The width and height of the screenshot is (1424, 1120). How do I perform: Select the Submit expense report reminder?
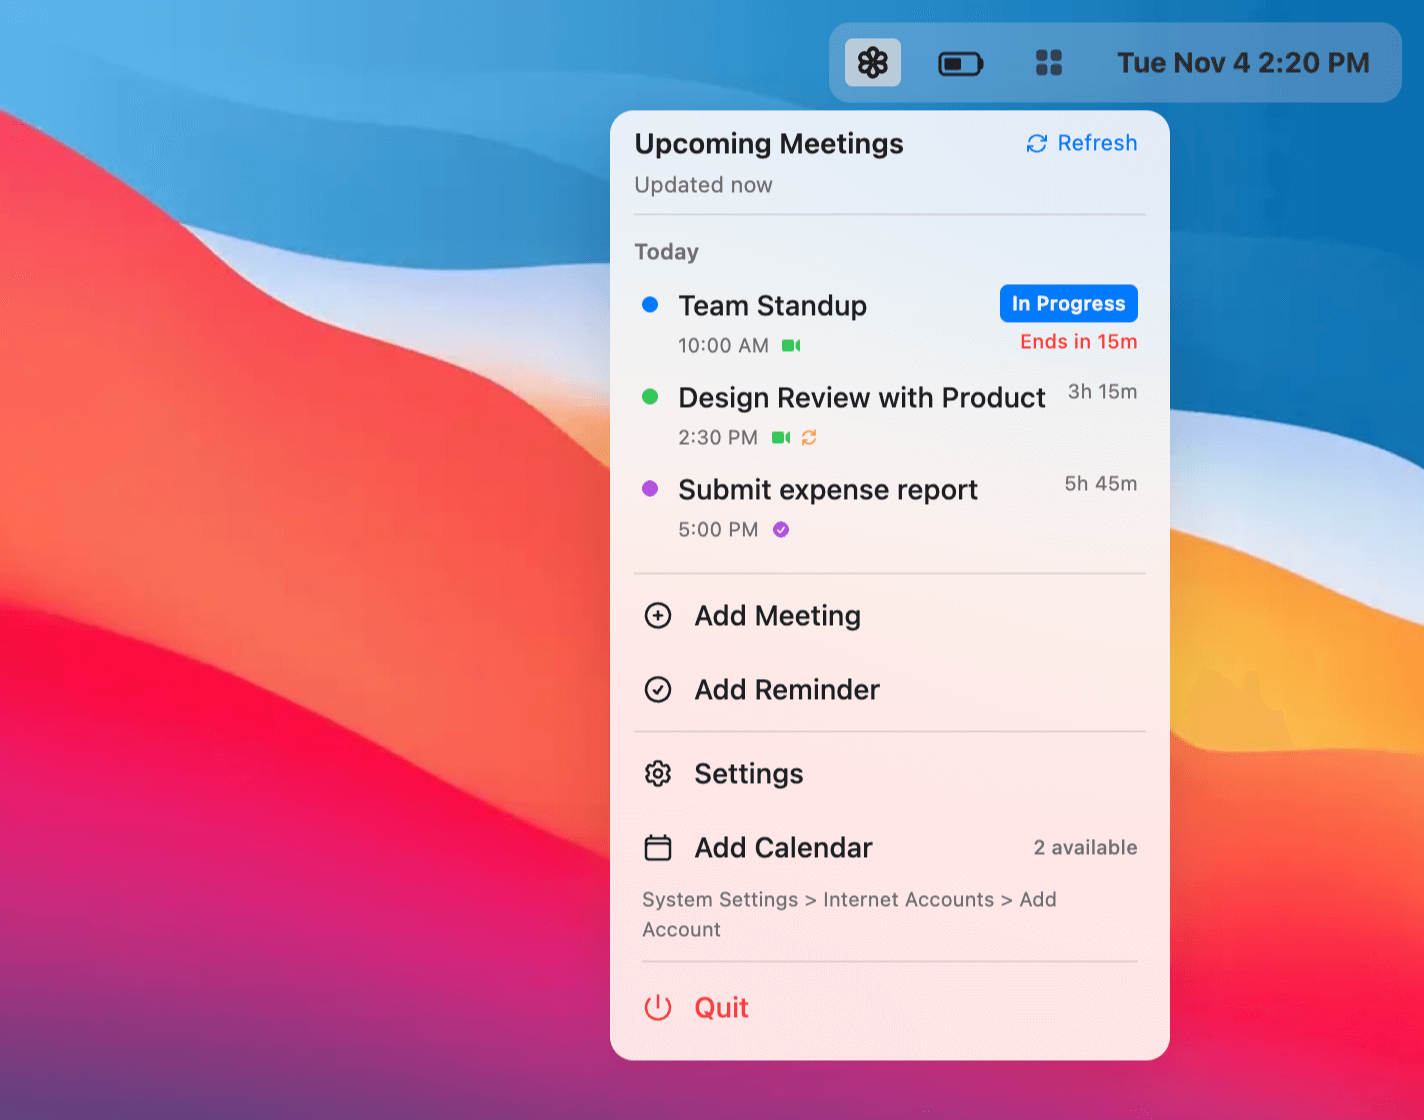click(827, 490)
